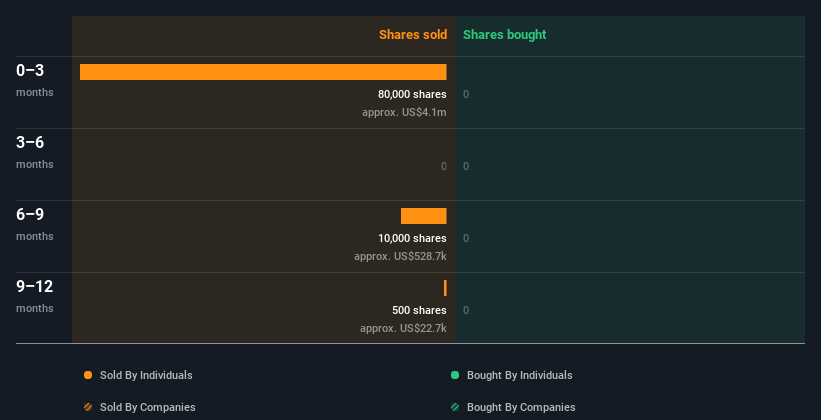Viewport: 821px width, 420px height.
Task: Click the approx. US$4.1m value text
Action: pyautogui.click(x=404, y=112)
